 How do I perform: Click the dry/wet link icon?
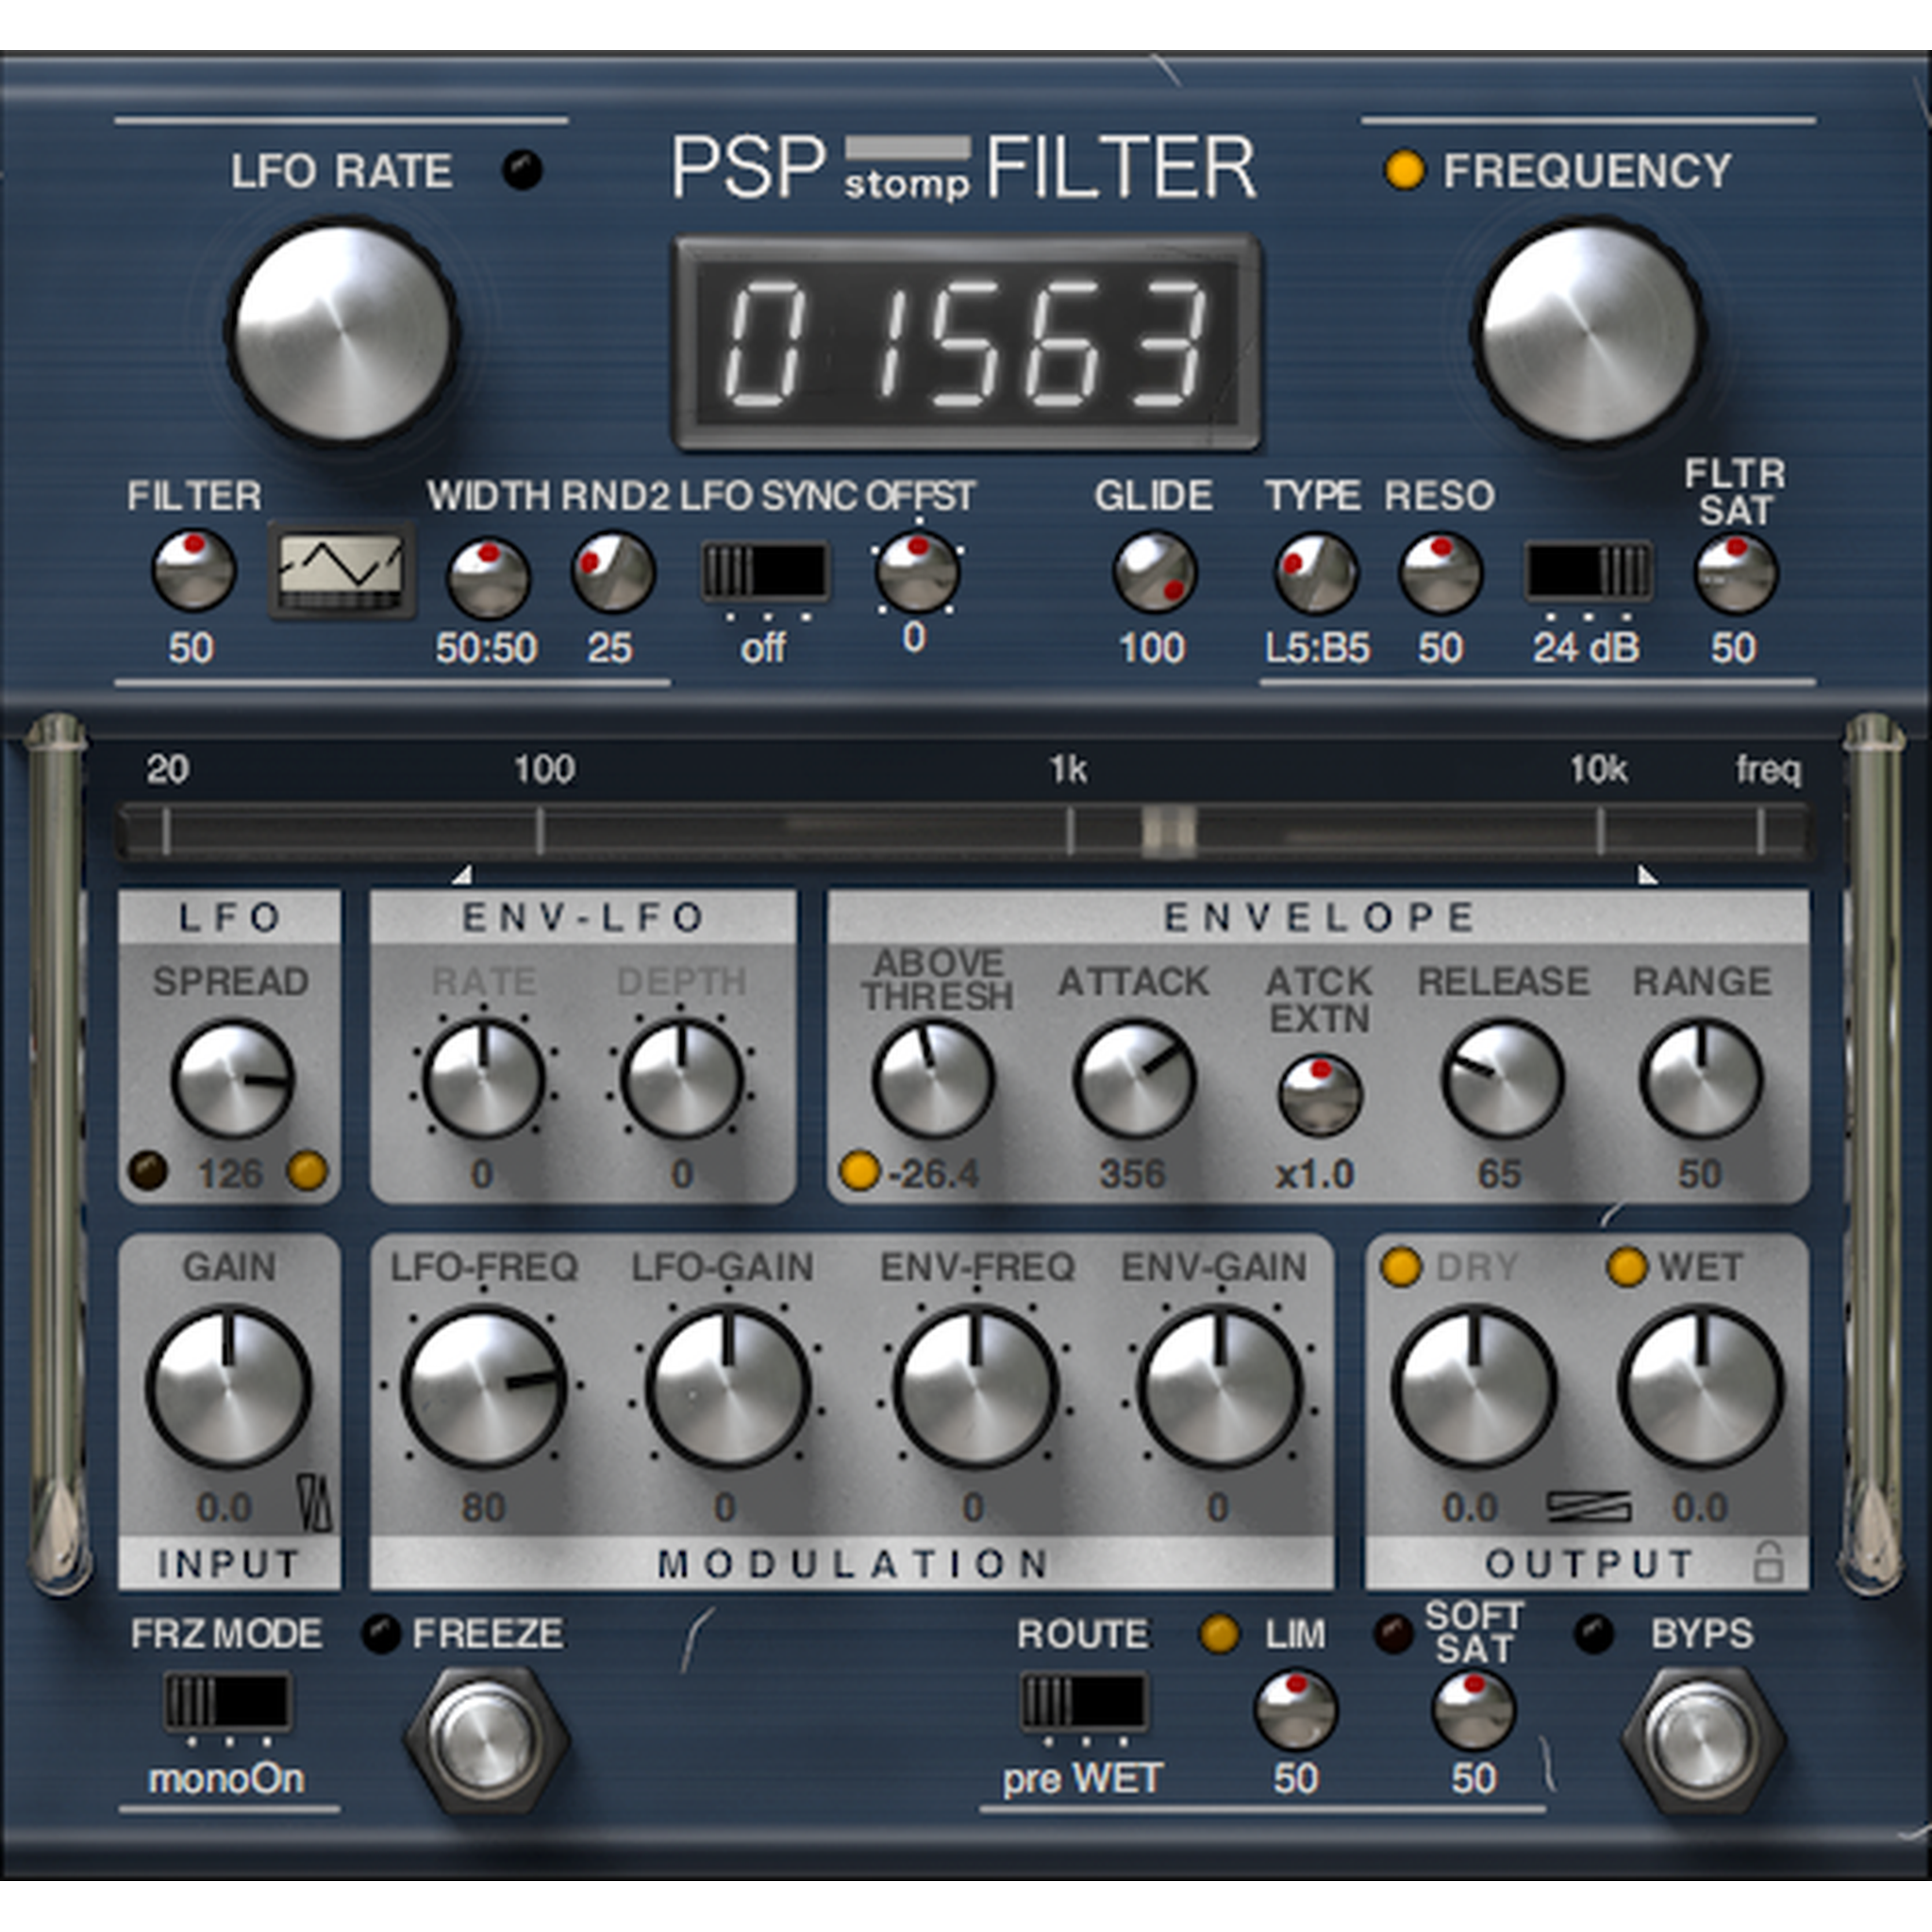1588,1506
